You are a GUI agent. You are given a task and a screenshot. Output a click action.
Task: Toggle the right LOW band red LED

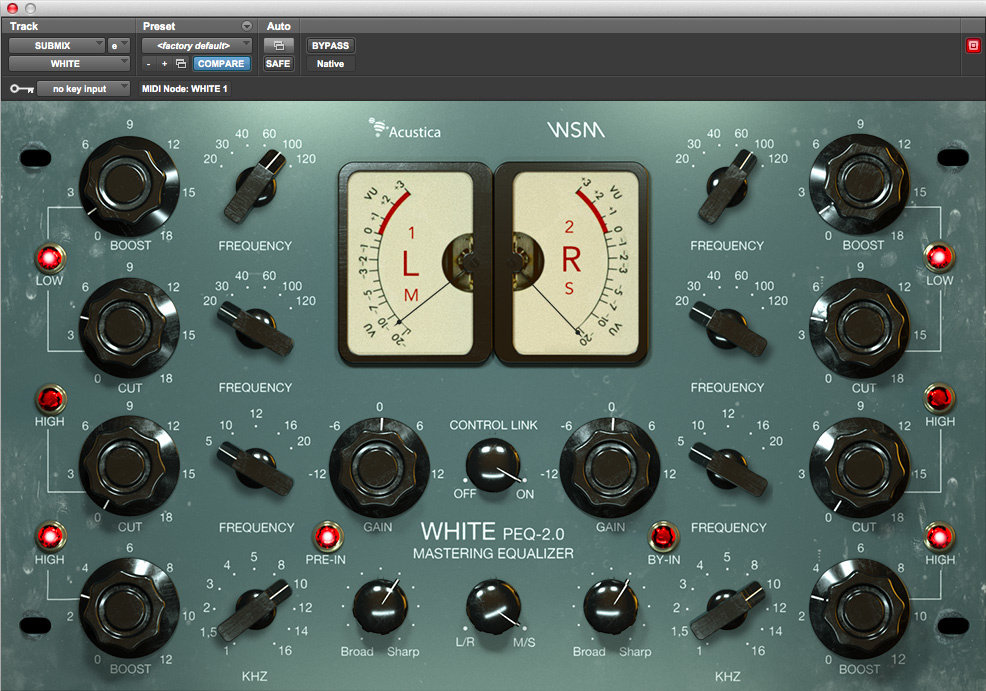click(939, 257)
